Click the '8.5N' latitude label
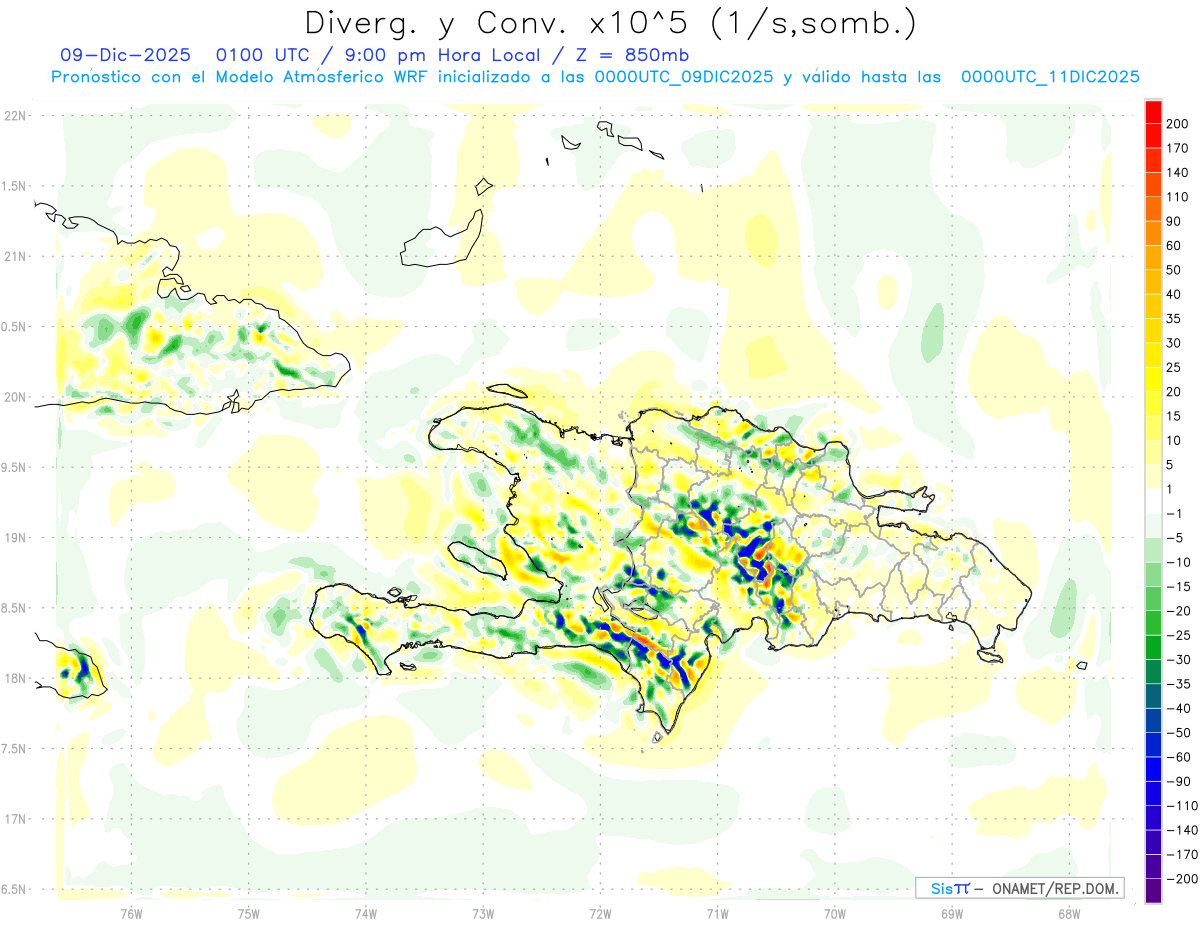The width and height of the screenshot is (1200, 927). coord(14,608)
